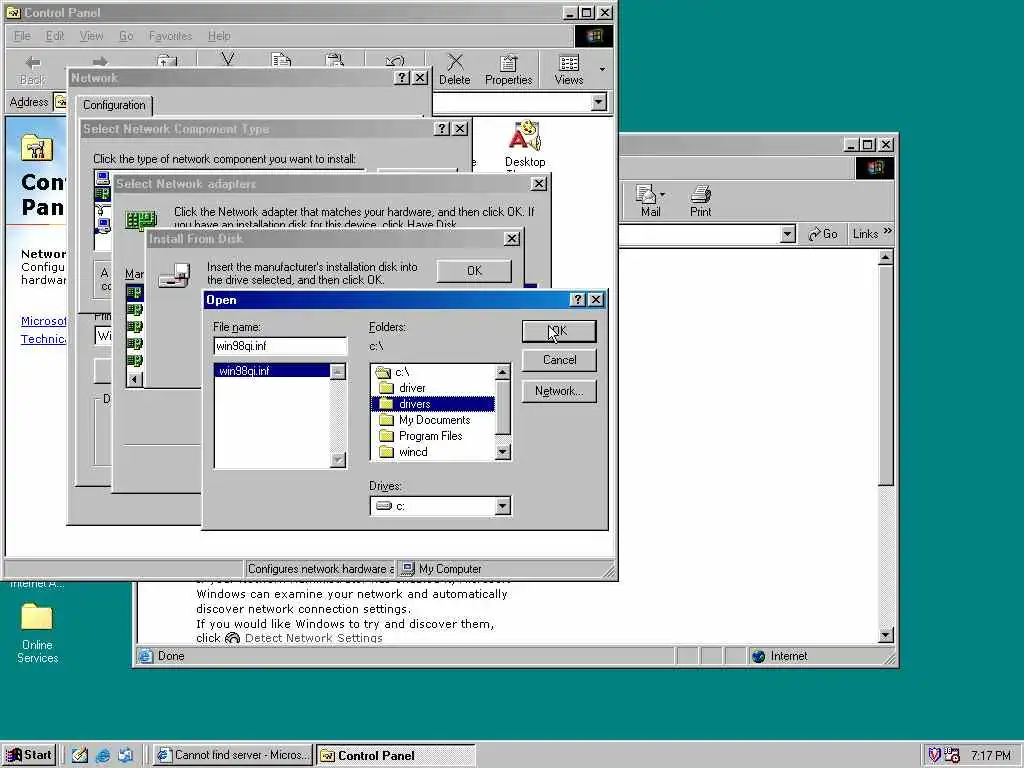Open the Online Services desktop folder
Image resolution: width=1024 pixels, height=768 pixels.
[x=37, y=633]
